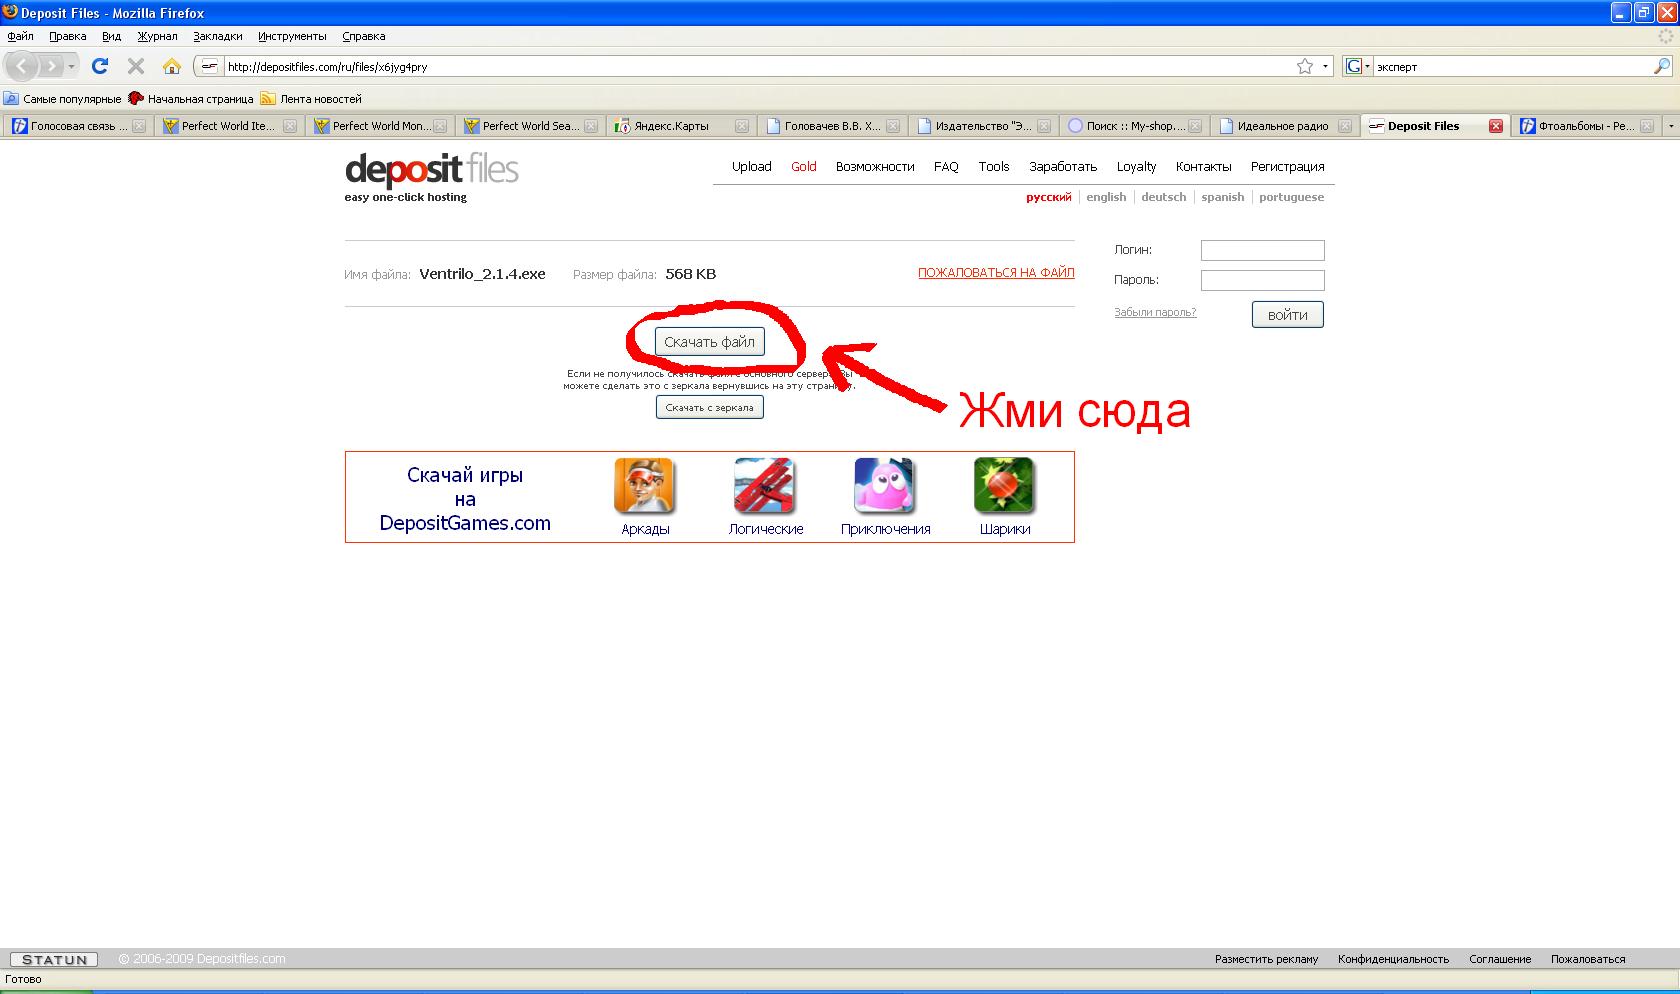The width and height of the screenshot is (1680, 994).
Task: Switch site language to deutsch
Action: tap(1164, 197)
